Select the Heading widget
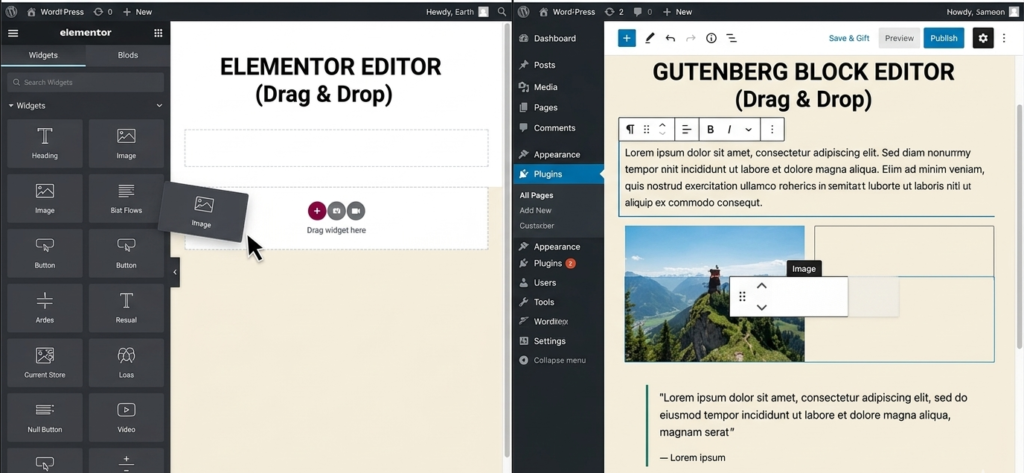1024x473 pixels. (x=44, y=143)
